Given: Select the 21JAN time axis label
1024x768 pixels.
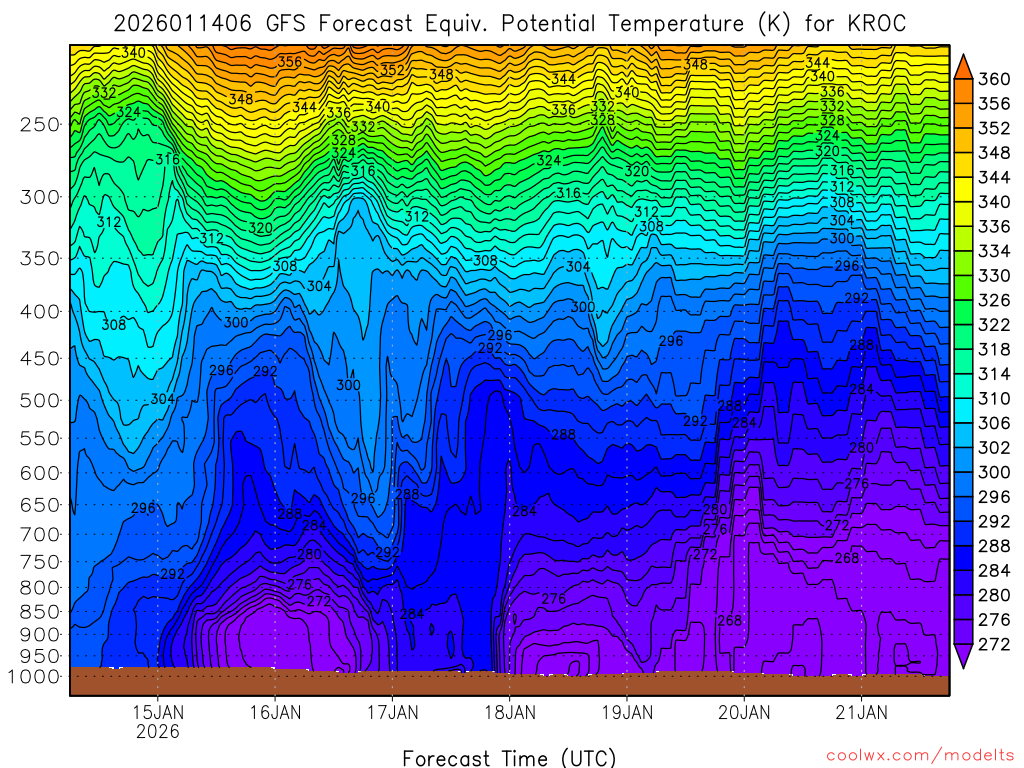Looking at the screenshot, I should coord(861,712).
